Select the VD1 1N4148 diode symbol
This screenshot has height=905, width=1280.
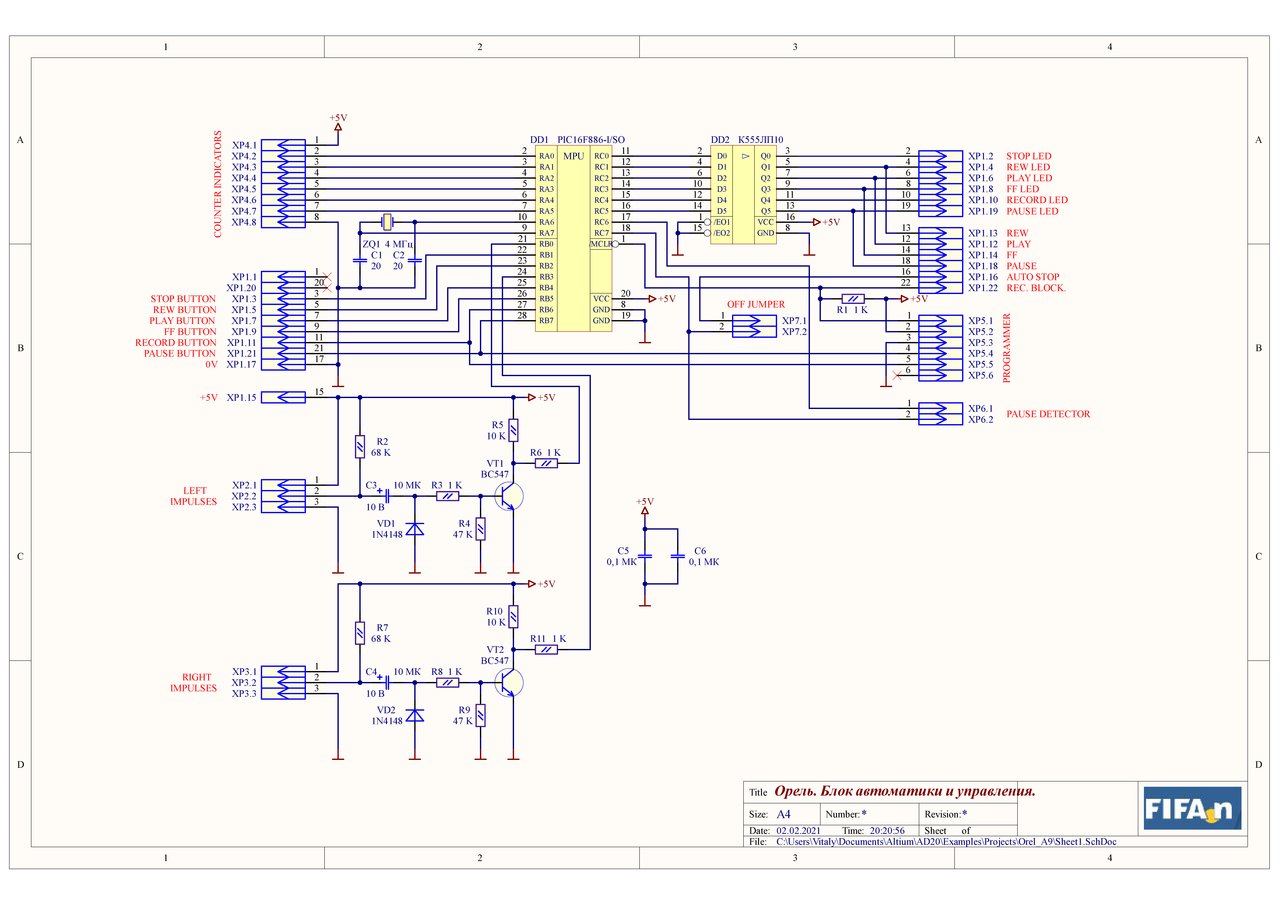click(x=415, y=527)
